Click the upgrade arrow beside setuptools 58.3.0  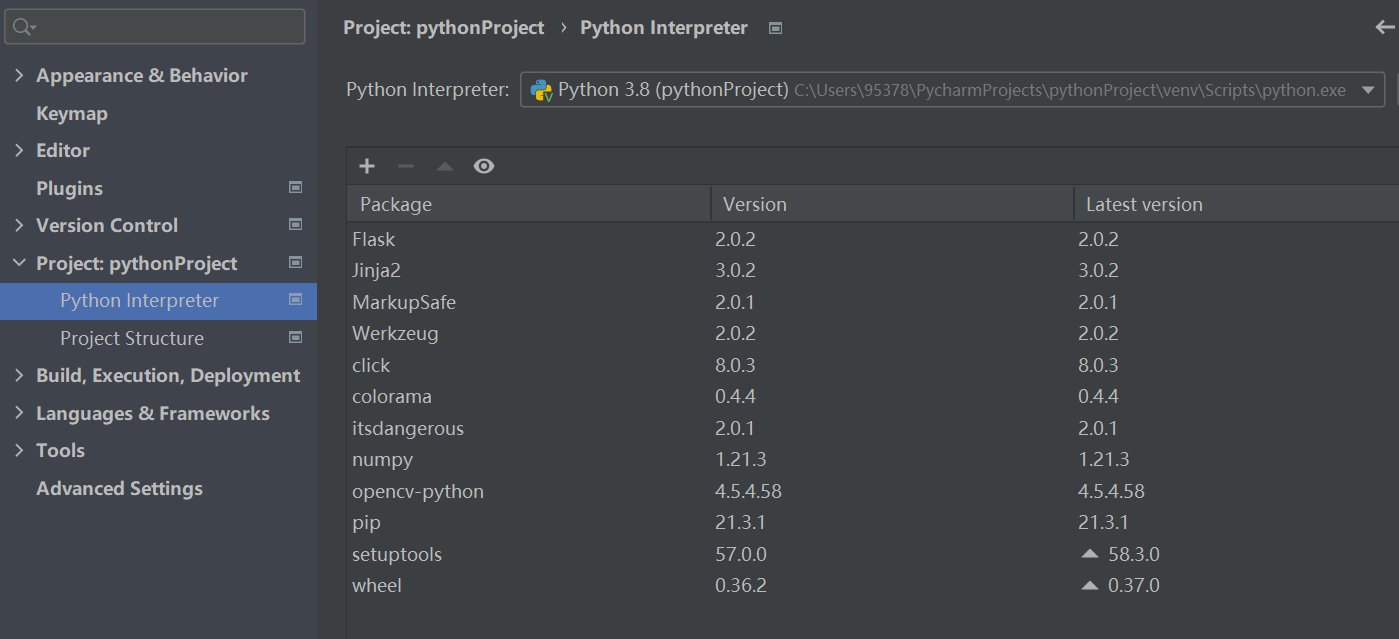coord(1090,554)
